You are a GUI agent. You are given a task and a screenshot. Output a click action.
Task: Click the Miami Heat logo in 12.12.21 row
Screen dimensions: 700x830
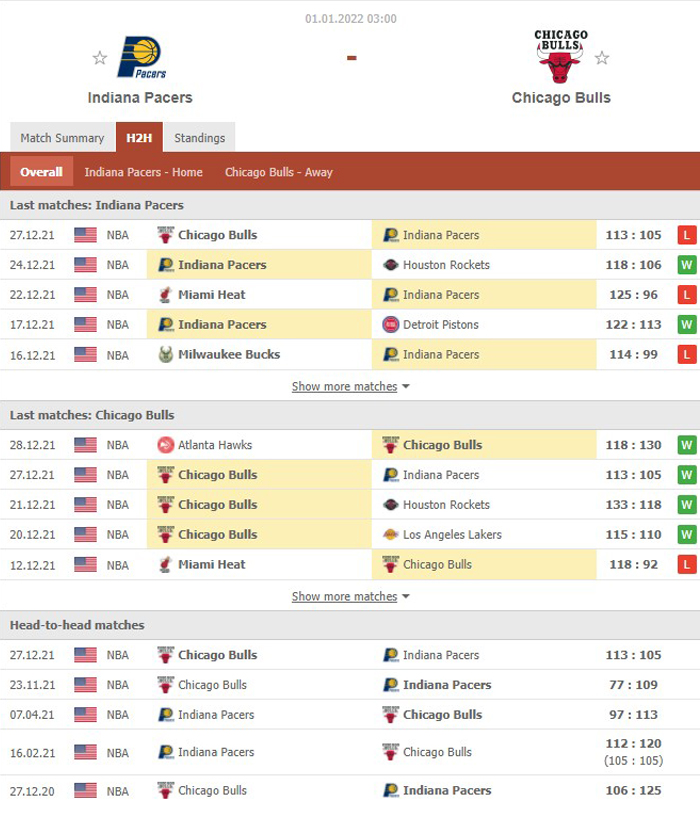(166, 565)
